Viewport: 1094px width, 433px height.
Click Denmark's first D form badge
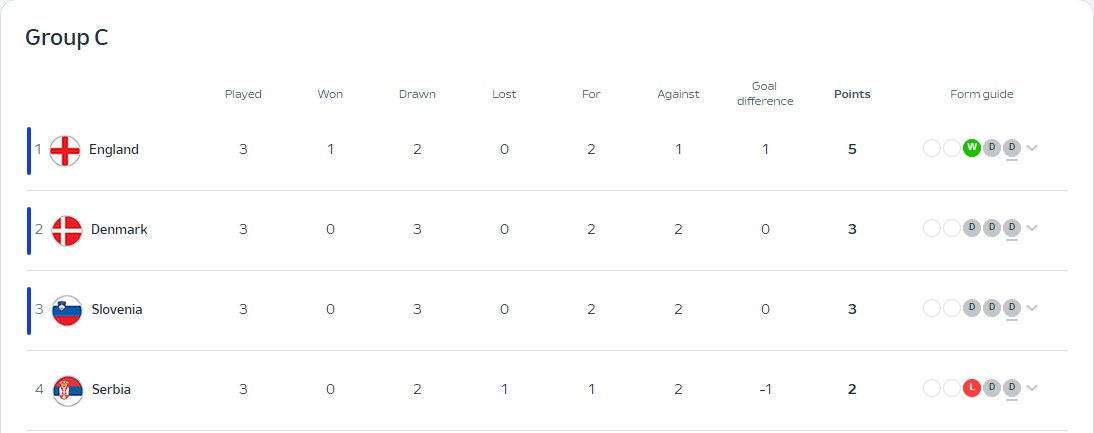[x=972, y=228]
